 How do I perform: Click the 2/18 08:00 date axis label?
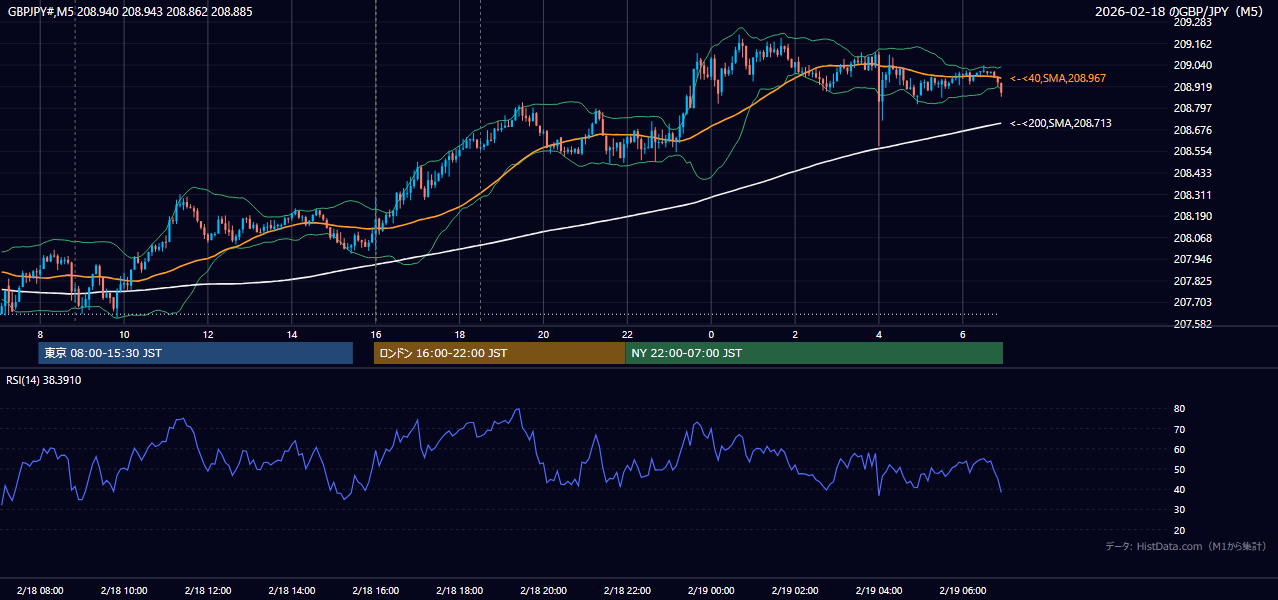[x=40, y=590]
